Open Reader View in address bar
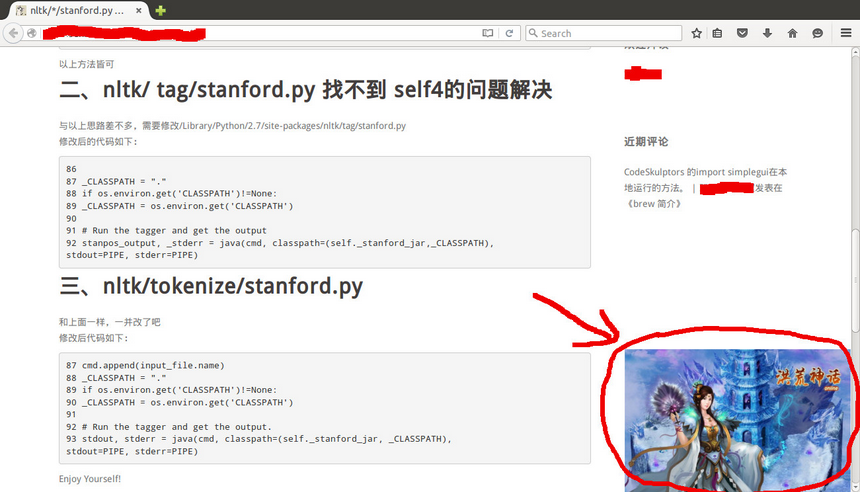The height and width of the screenshot is (495, 862). pyautogui.click(x=488, y=33)
